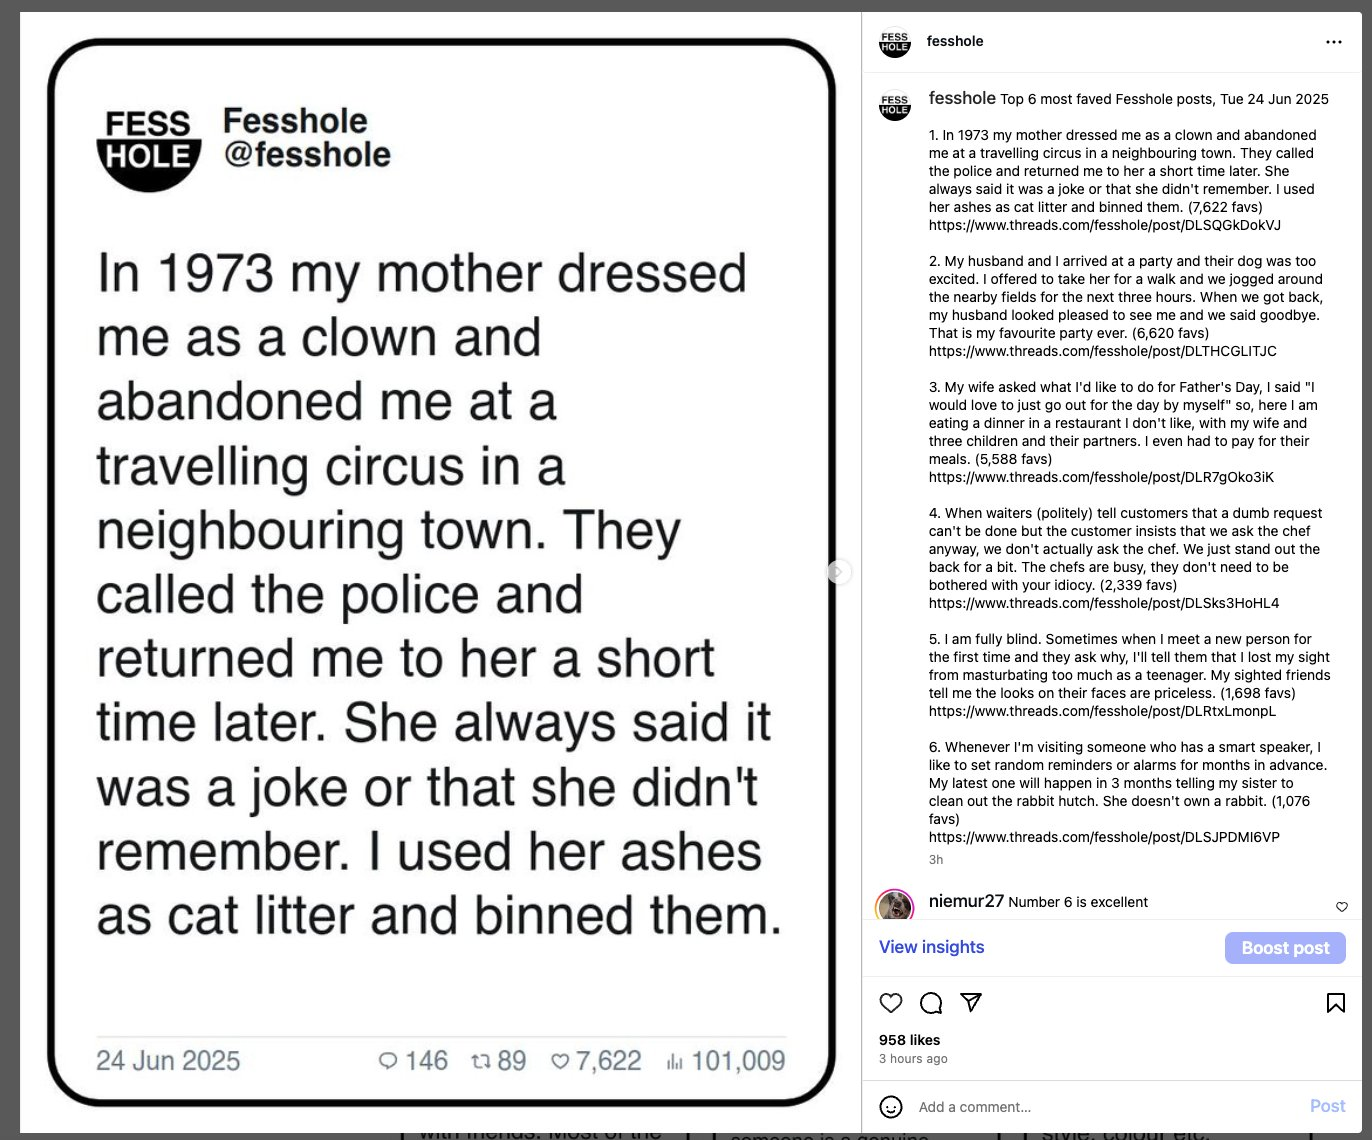
Task: Open niemur27 username link
Action: [966, 901]
